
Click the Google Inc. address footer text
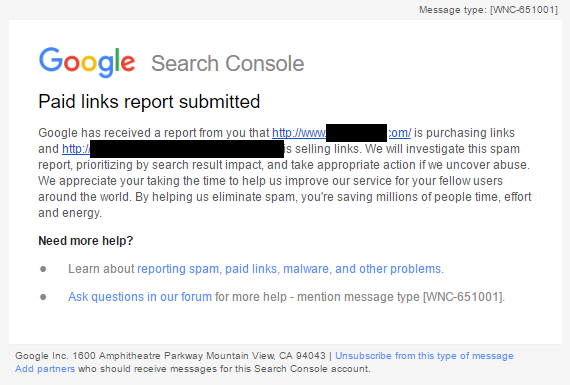coord(170,356)
